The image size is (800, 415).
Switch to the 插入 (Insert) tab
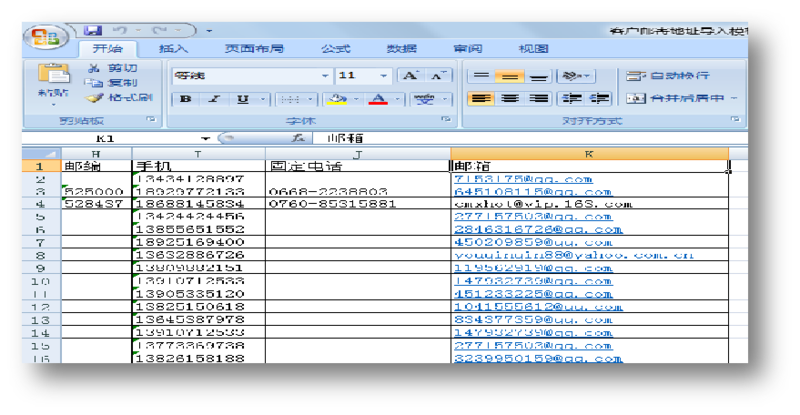click(173, 49)
